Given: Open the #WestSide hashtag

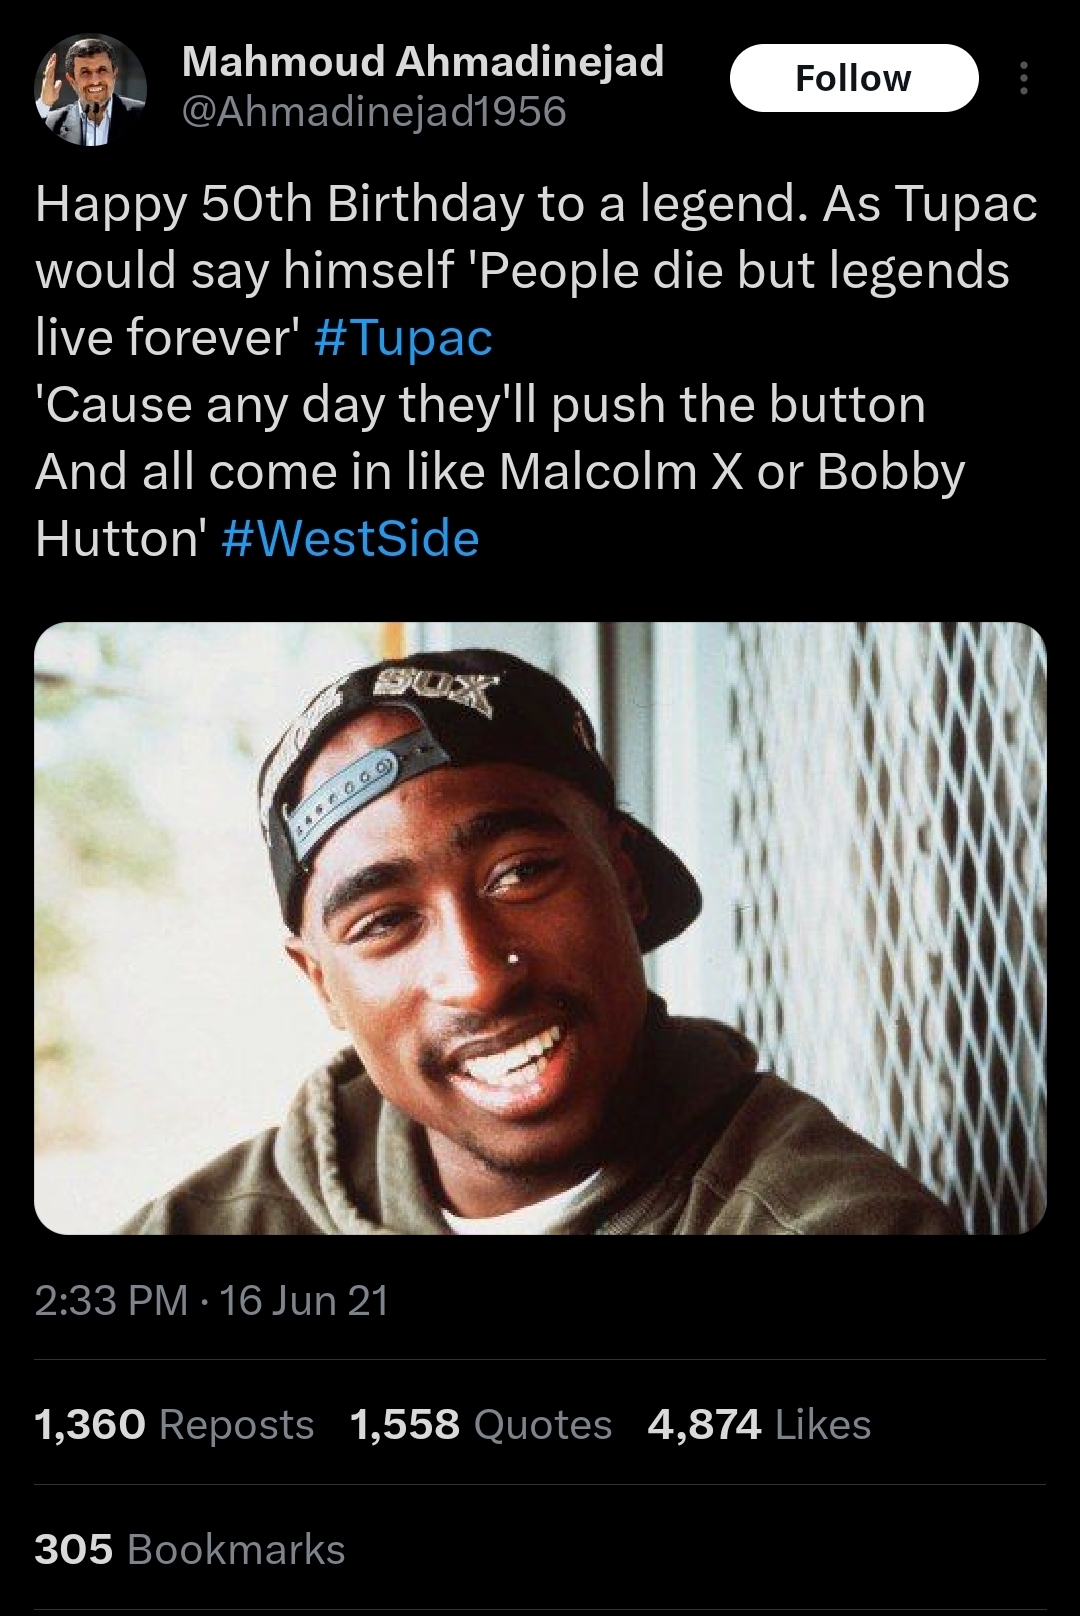Looking at the screenshot, I should (x=350, y=538).
